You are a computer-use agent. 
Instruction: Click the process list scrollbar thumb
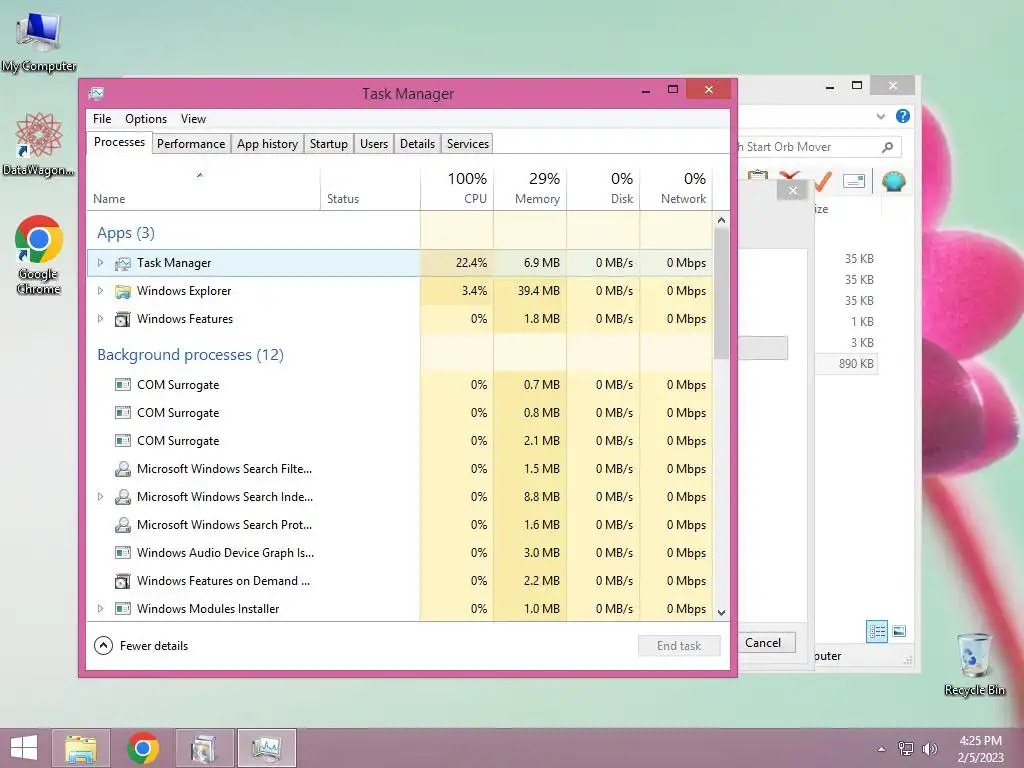pos(721,294)
